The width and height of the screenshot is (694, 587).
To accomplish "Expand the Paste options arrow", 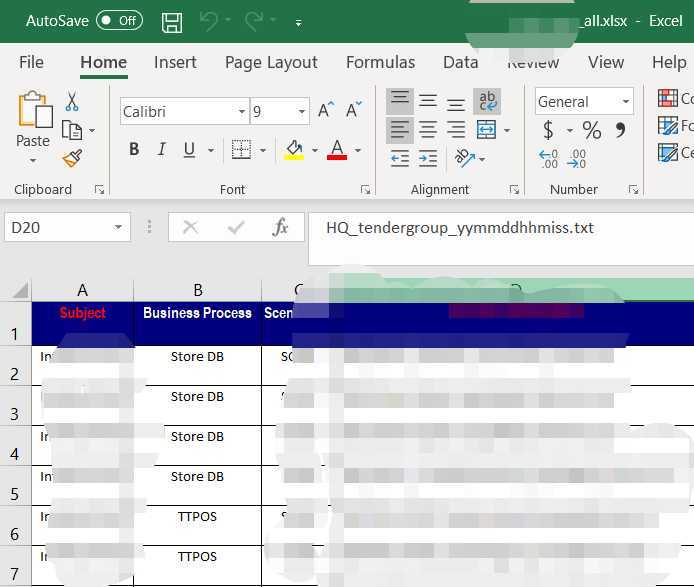I will [33, 160].
